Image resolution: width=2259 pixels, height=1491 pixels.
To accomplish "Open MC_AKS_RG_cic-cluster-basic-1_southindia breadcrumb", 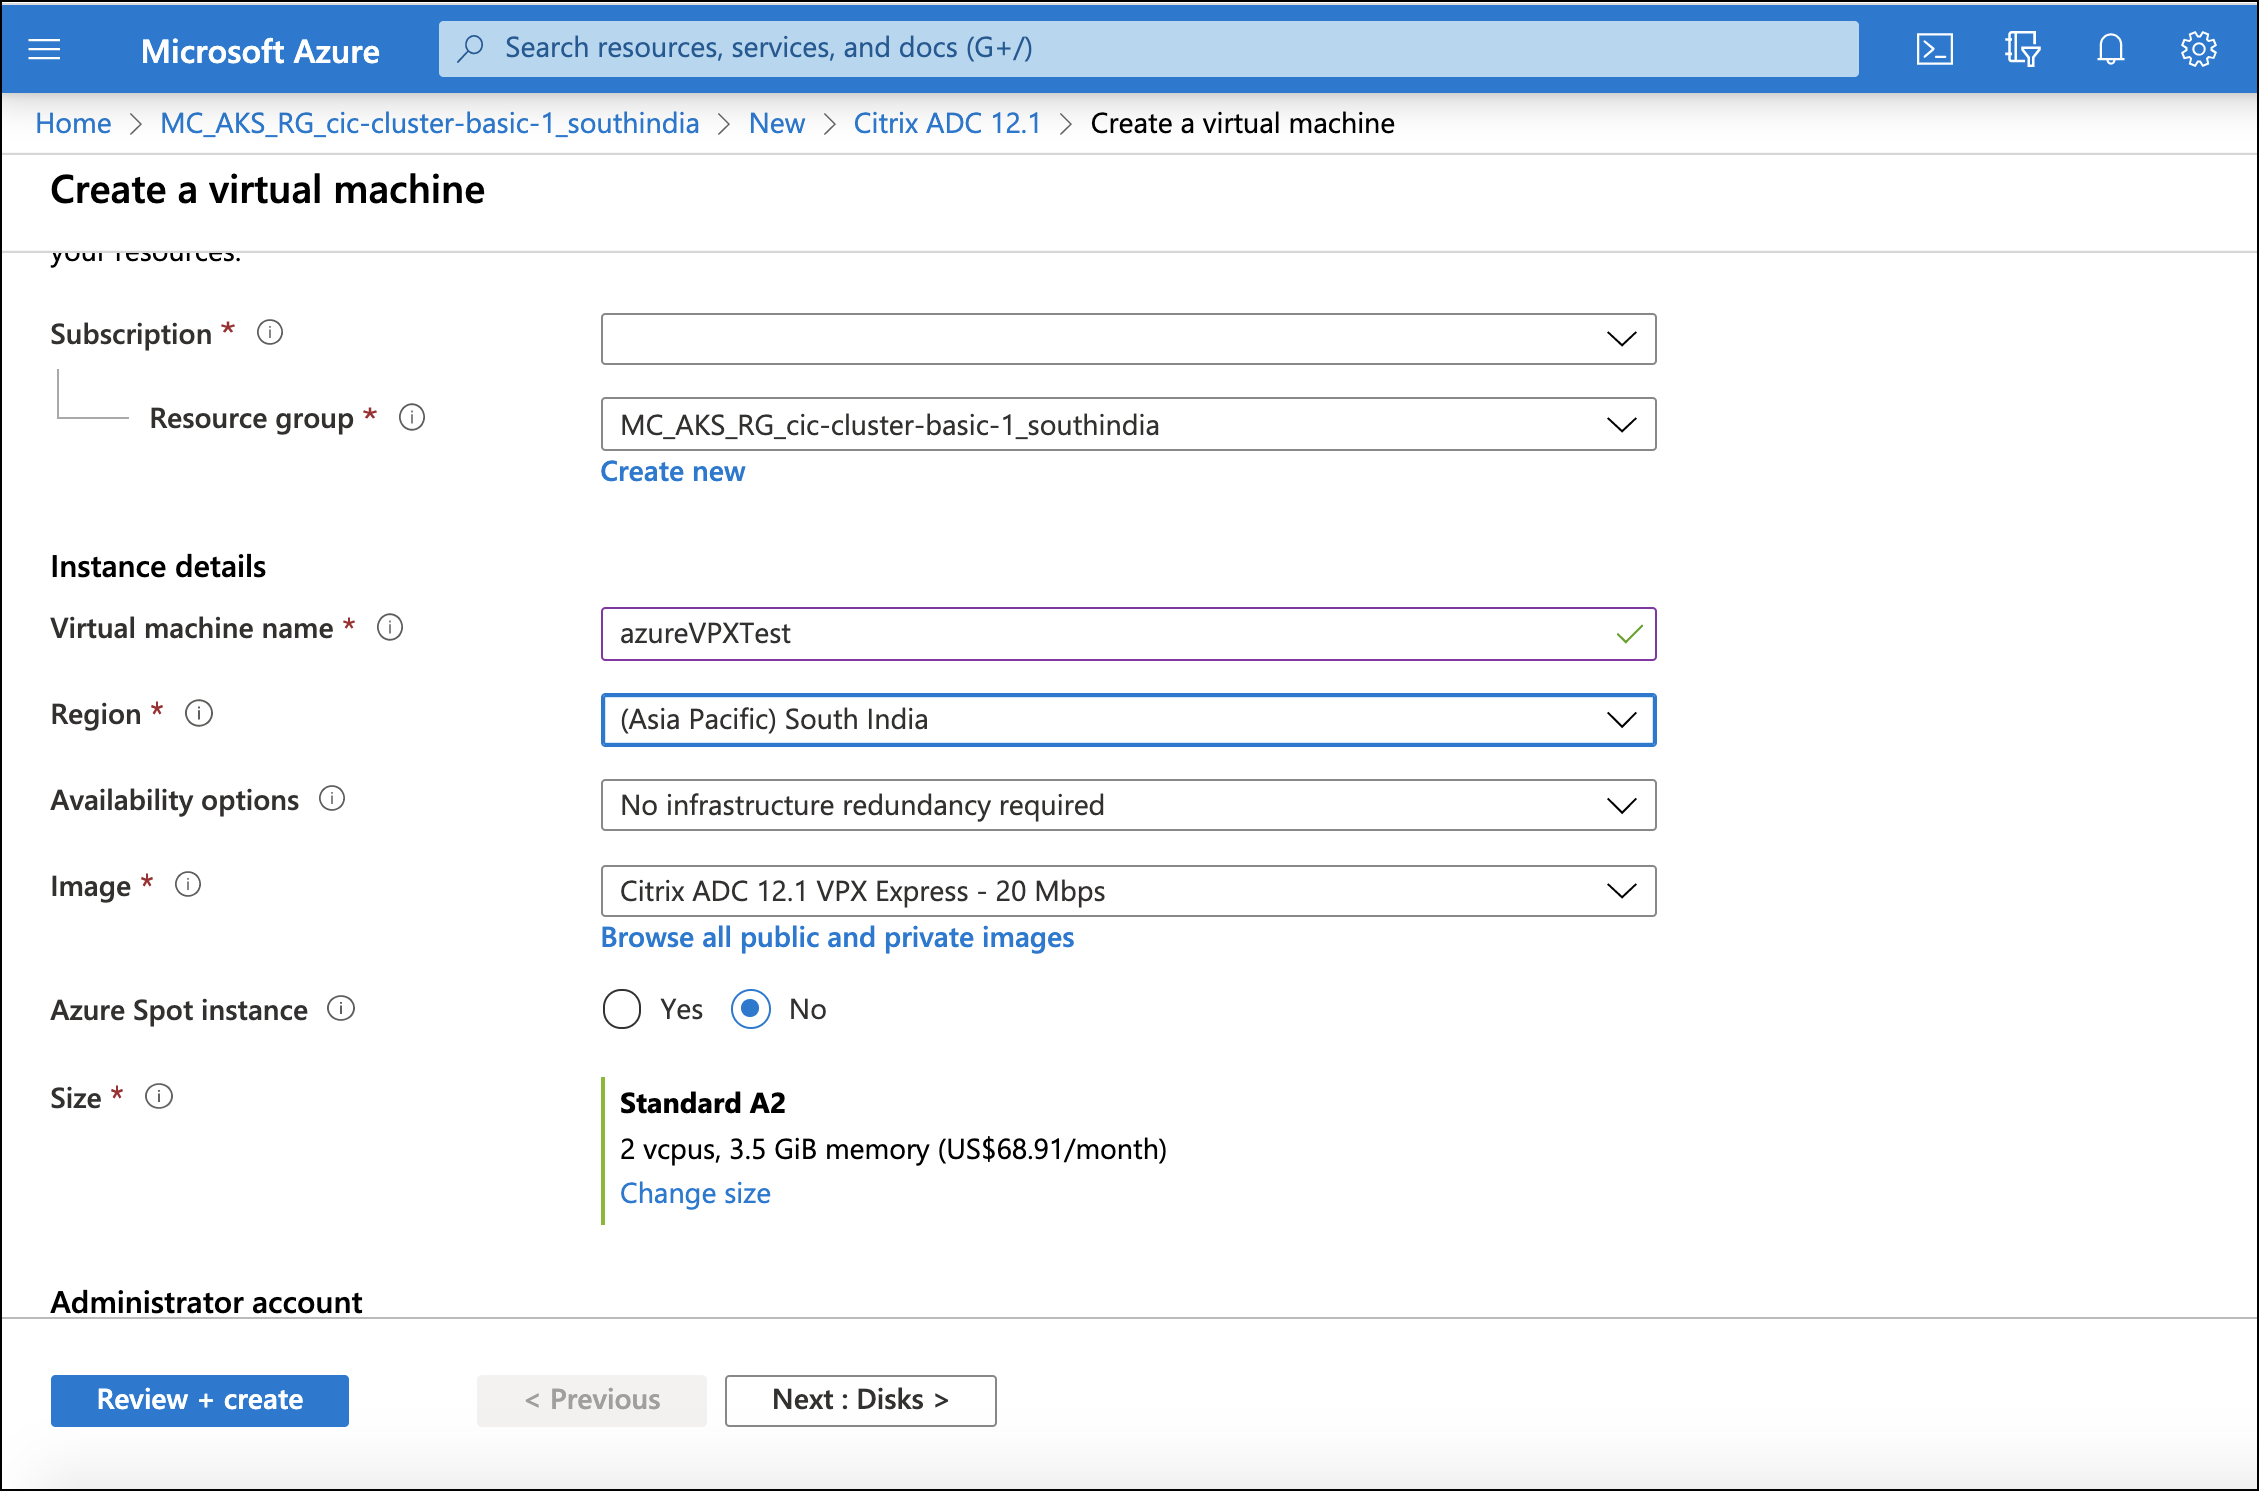I will click(x=430, y=123).
